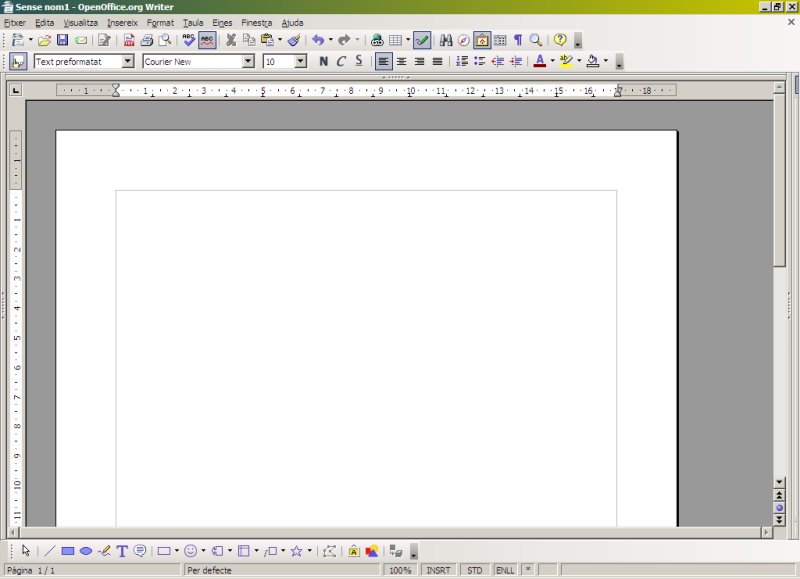Click the Copy icon
800x579 pixels.
coord(249,40)
